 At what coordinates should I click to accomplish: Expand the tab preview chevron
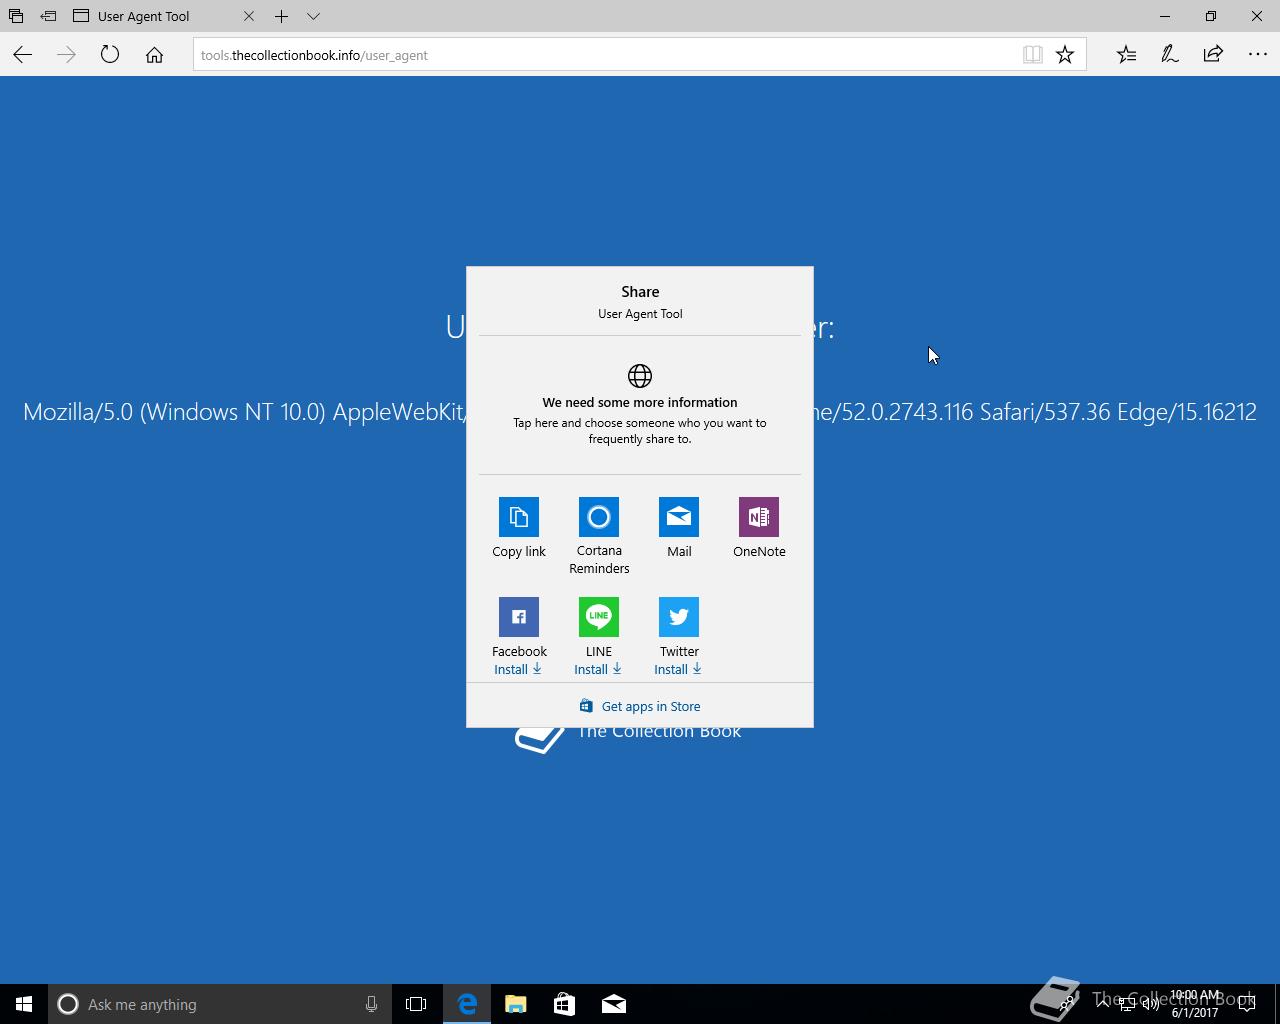[313, 16]
